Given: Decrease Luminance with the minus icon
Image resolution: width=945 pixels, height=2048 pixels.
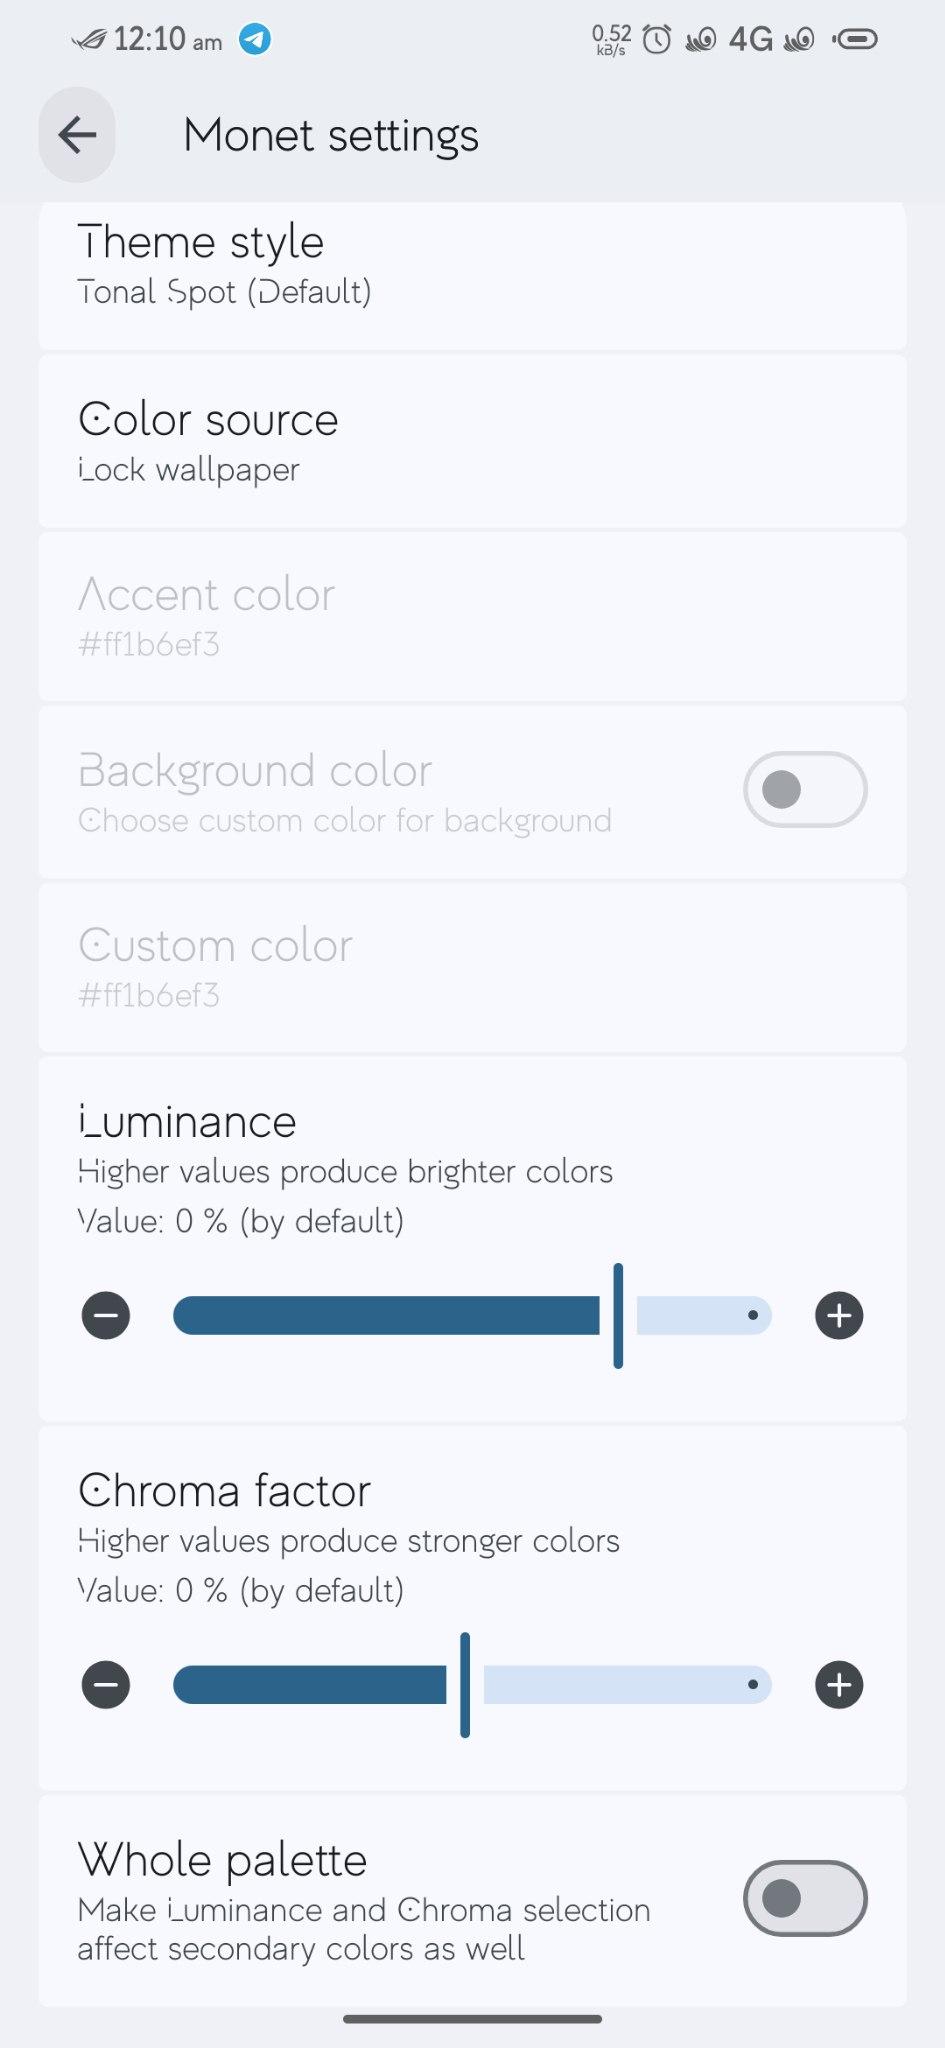Looking at the screenshot, I should [106, 1315].
